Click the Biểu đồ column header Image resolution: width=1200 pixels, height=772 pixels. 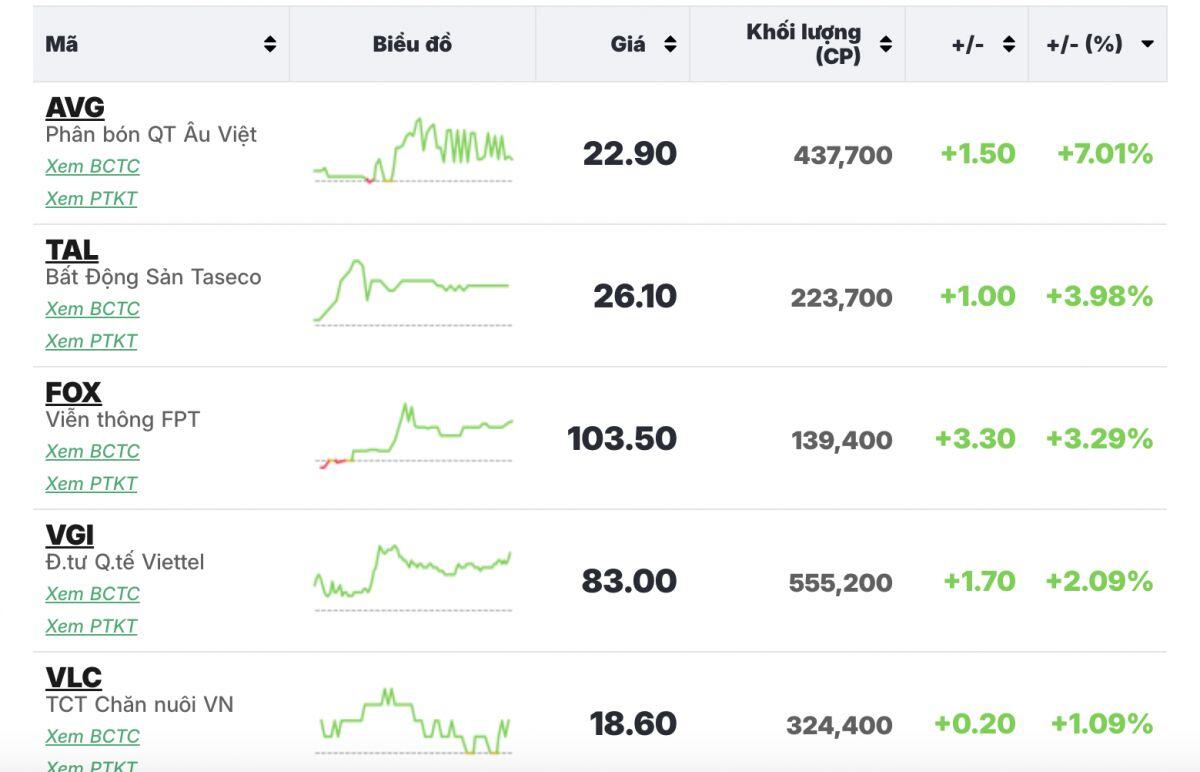tap(412, 44)
